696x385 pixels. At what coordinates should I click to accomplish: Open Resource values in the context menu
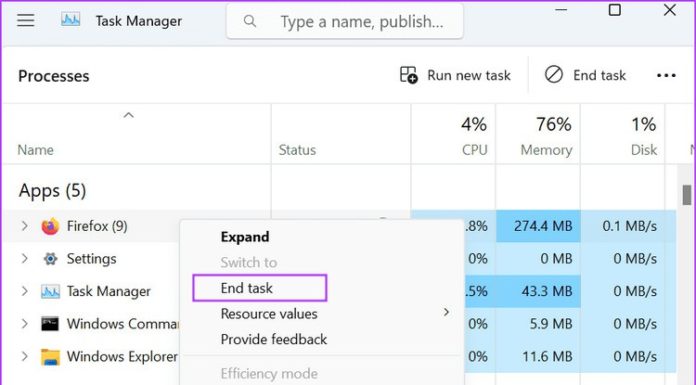point(269,314)
